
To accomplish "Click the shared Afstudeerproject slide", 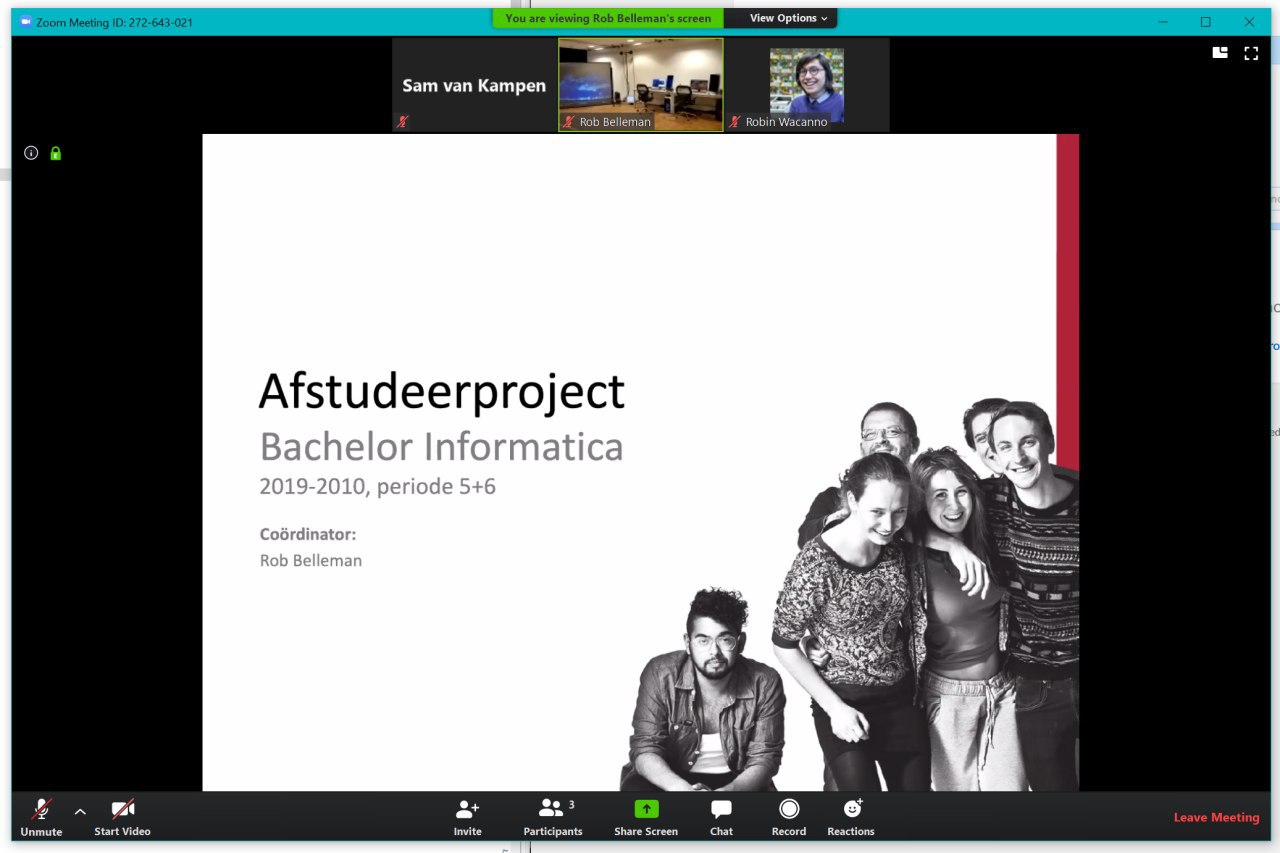I will (640, 462).
